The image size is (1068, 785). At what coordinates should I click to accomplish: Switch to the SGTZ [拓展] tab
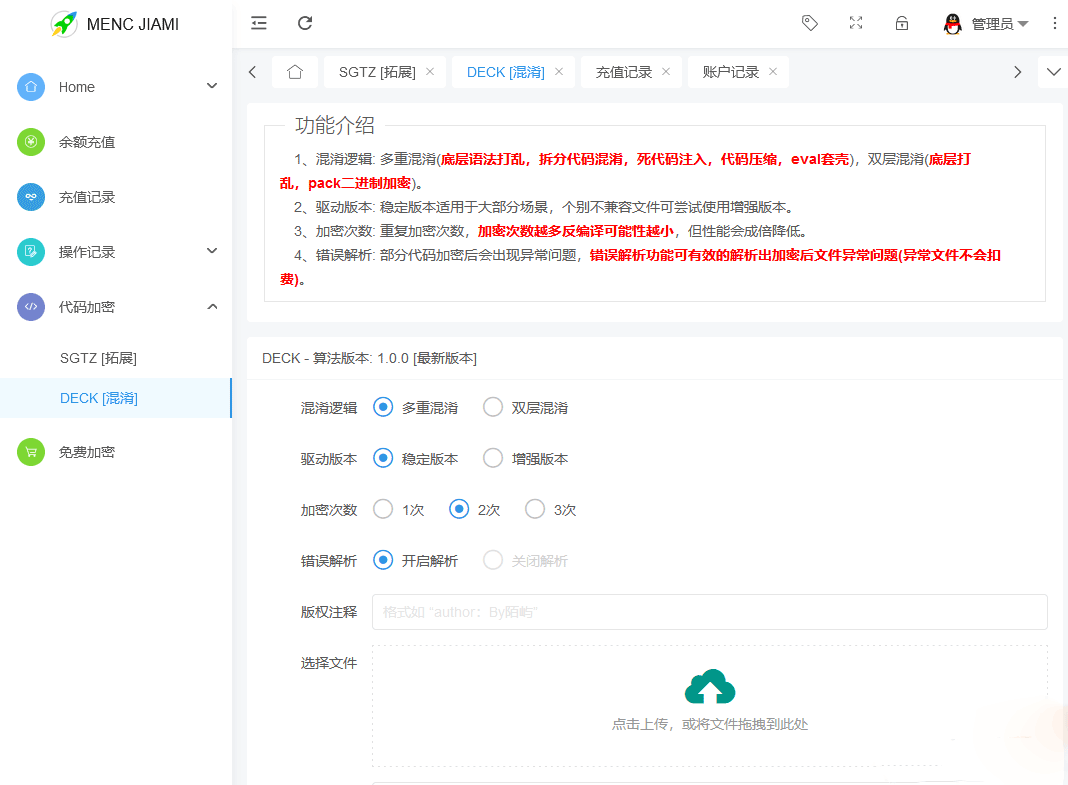point(377,72)
